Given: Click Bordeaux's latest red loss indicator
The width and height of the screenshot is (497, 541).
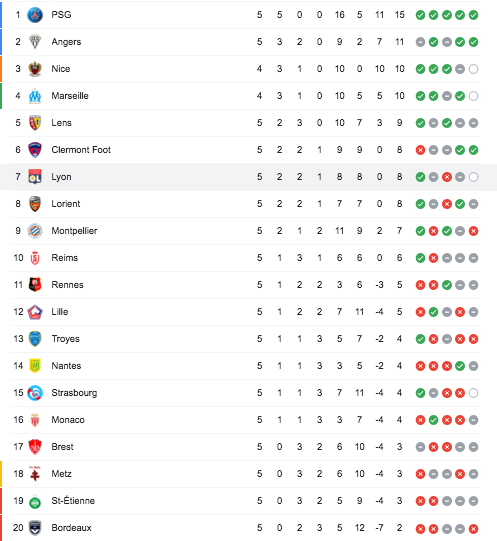Looking at the screenshot, I should [x=474, y=529].
